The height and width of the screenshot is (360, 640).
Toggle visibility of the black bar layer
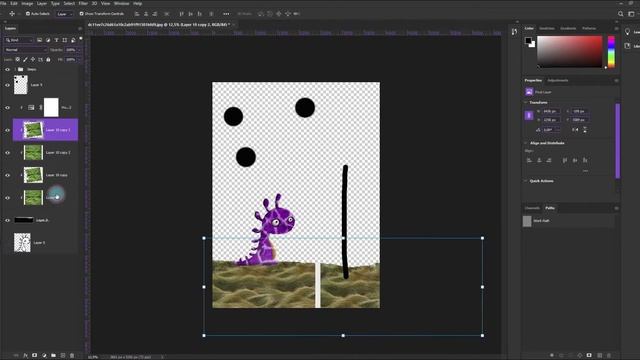pos(7,220)
